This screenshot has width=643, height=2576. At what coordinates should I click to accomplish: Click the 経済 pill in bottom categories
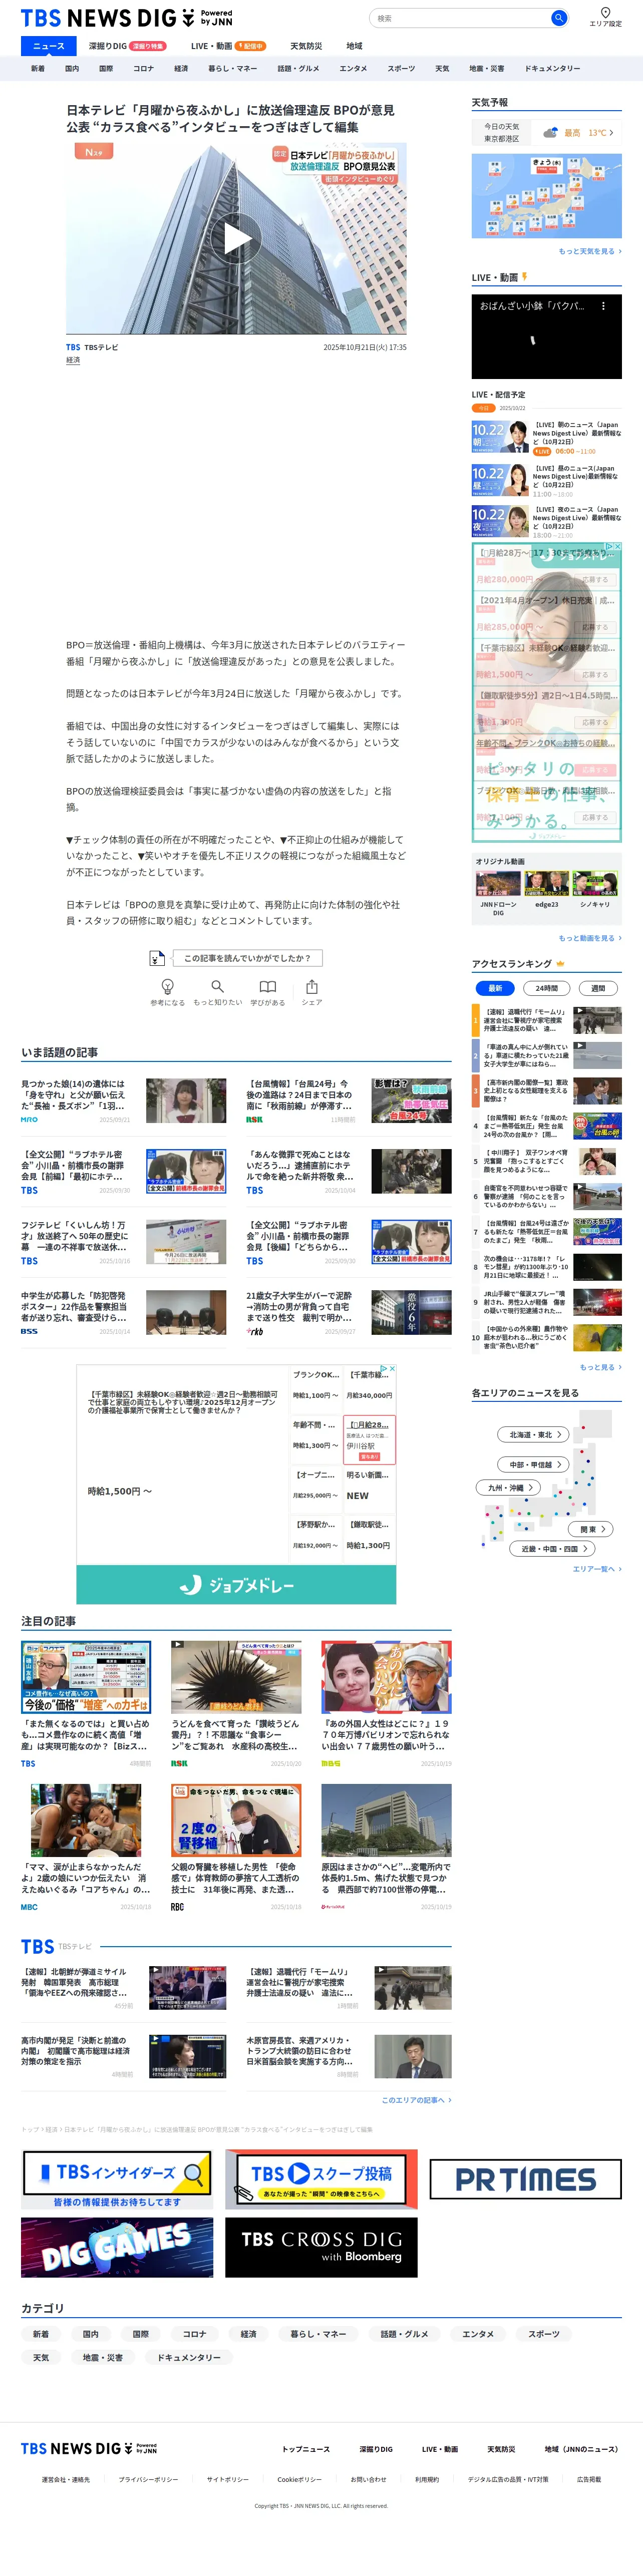pyautogui.click(x=248, y=2334)
